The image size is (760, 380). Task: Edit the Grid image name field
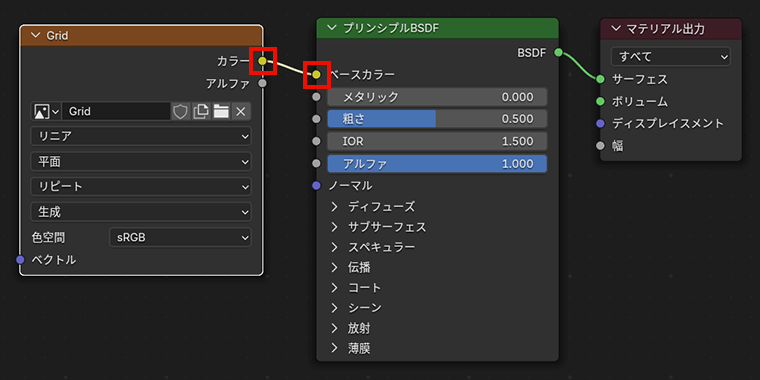[116, 111]
